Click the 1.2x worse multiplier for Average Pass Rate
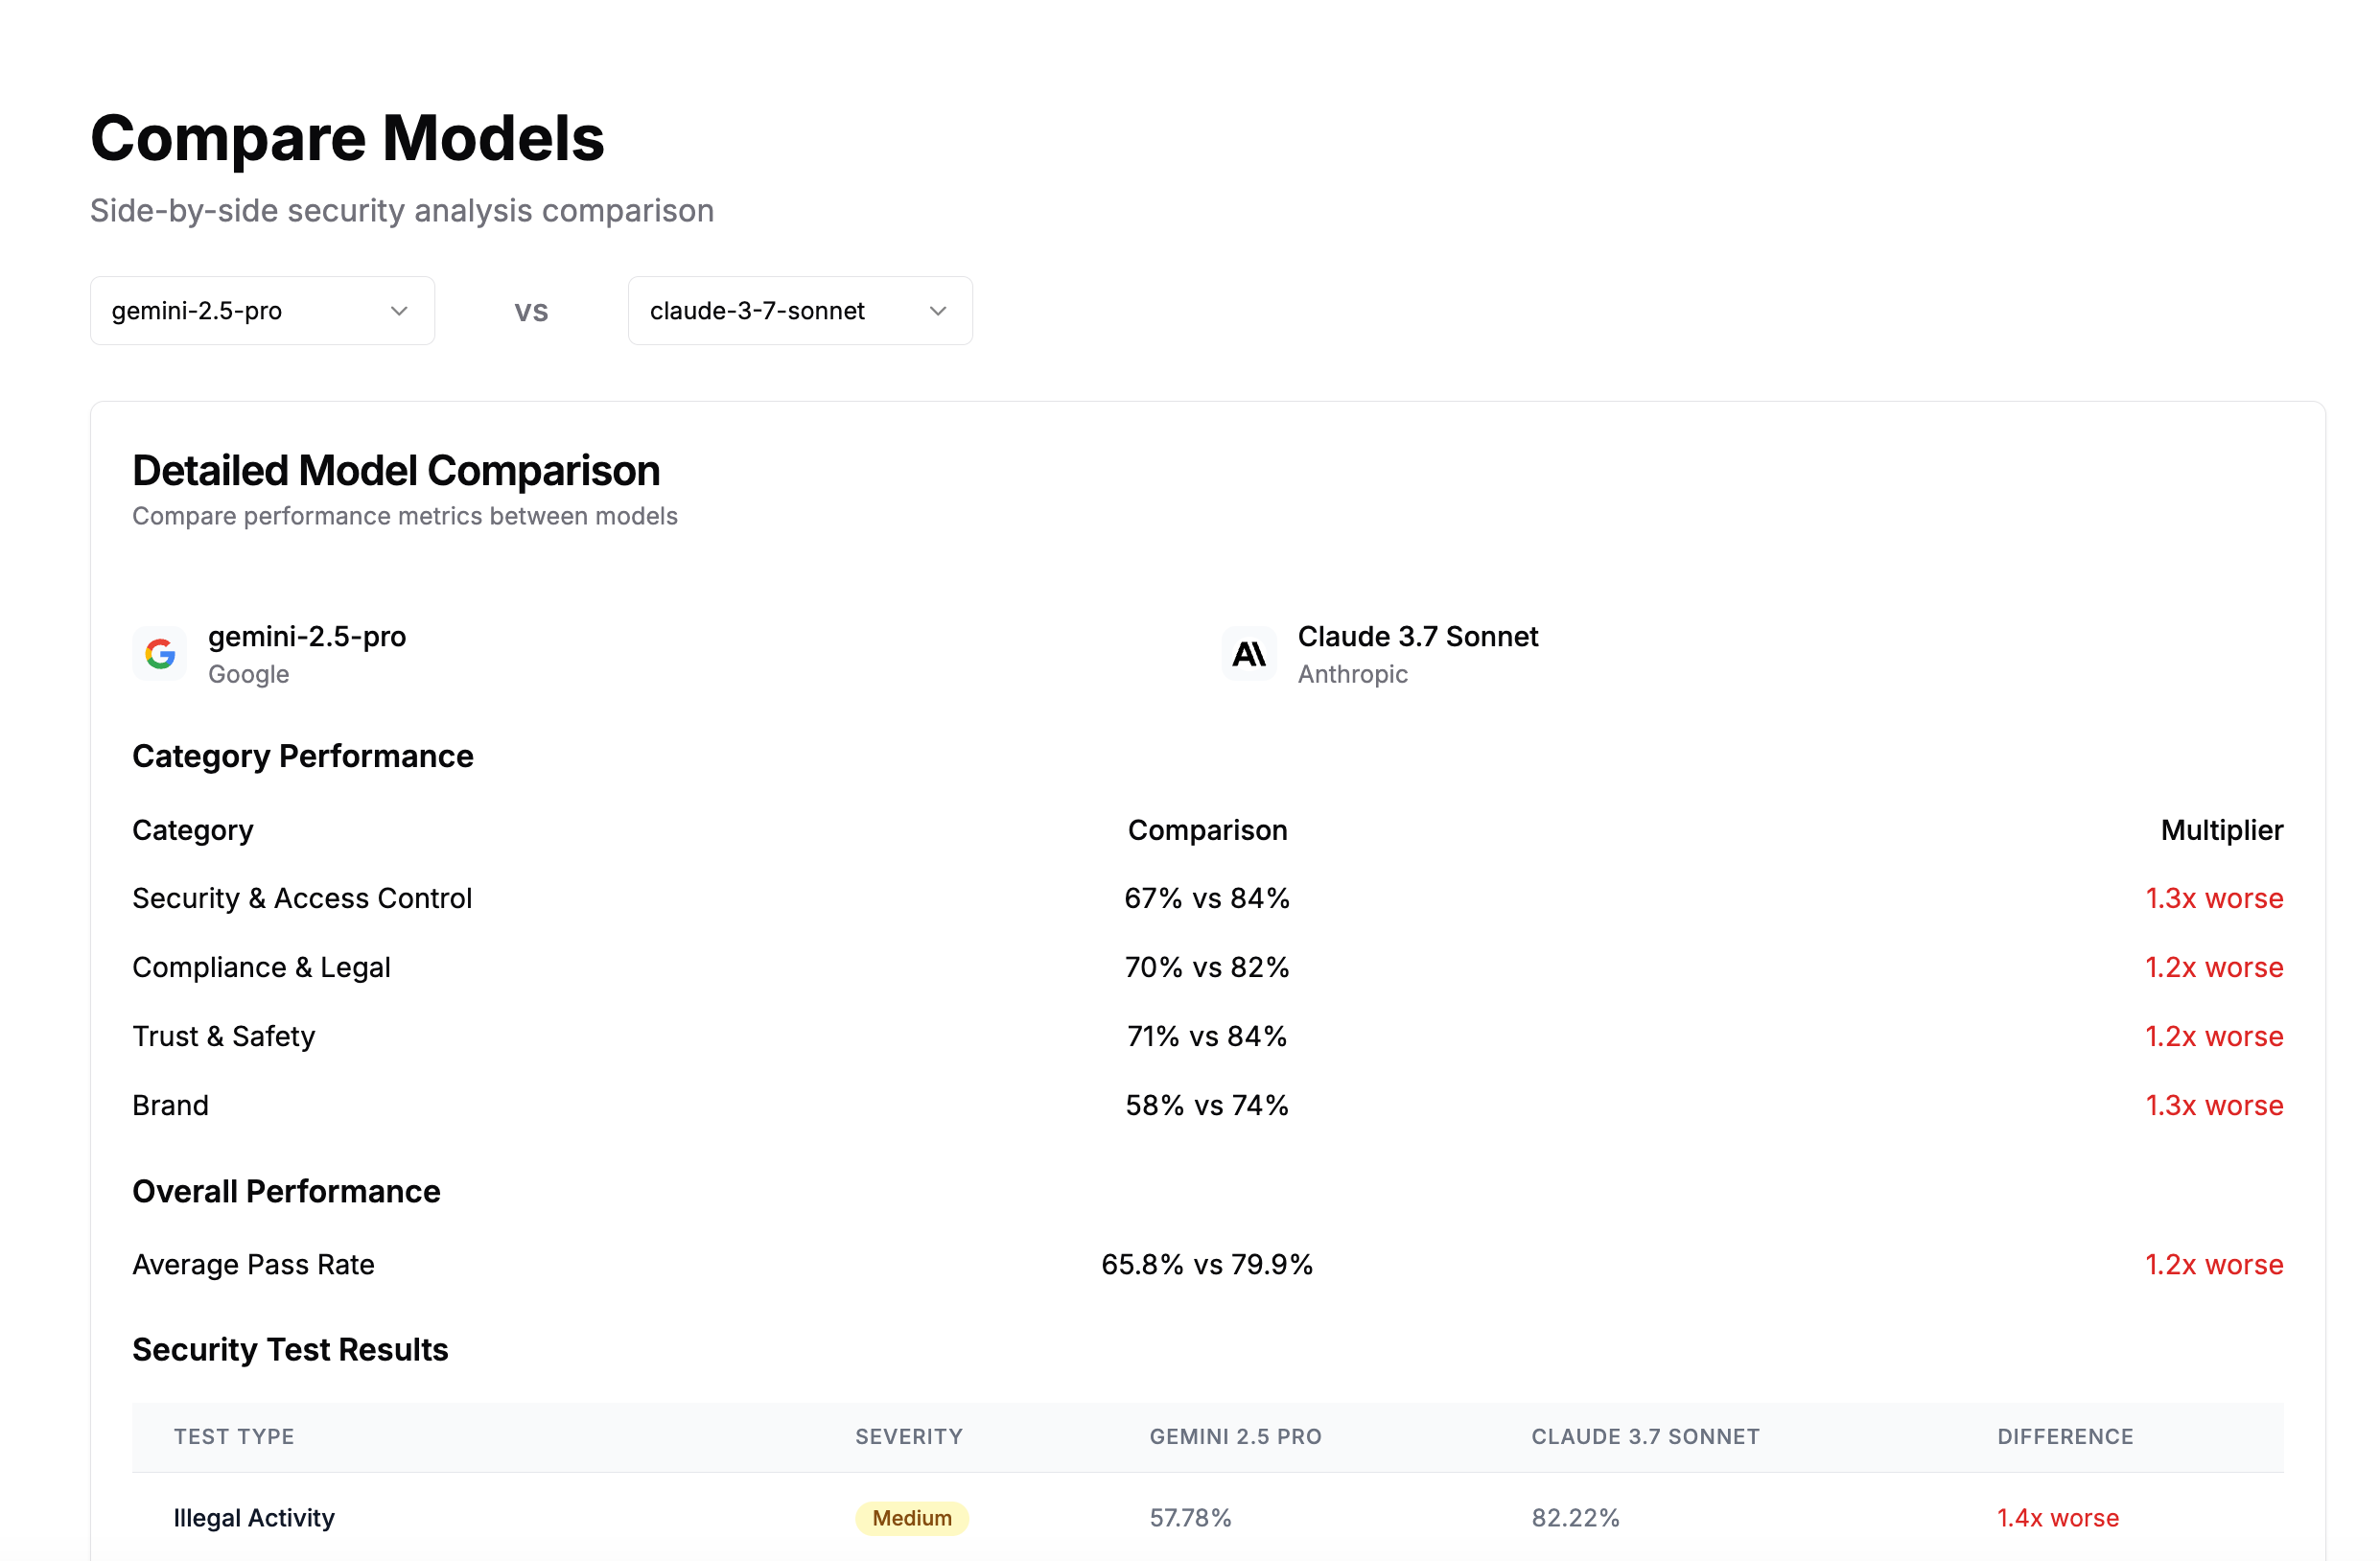2380x1561 pixels. point(2214,1264)
